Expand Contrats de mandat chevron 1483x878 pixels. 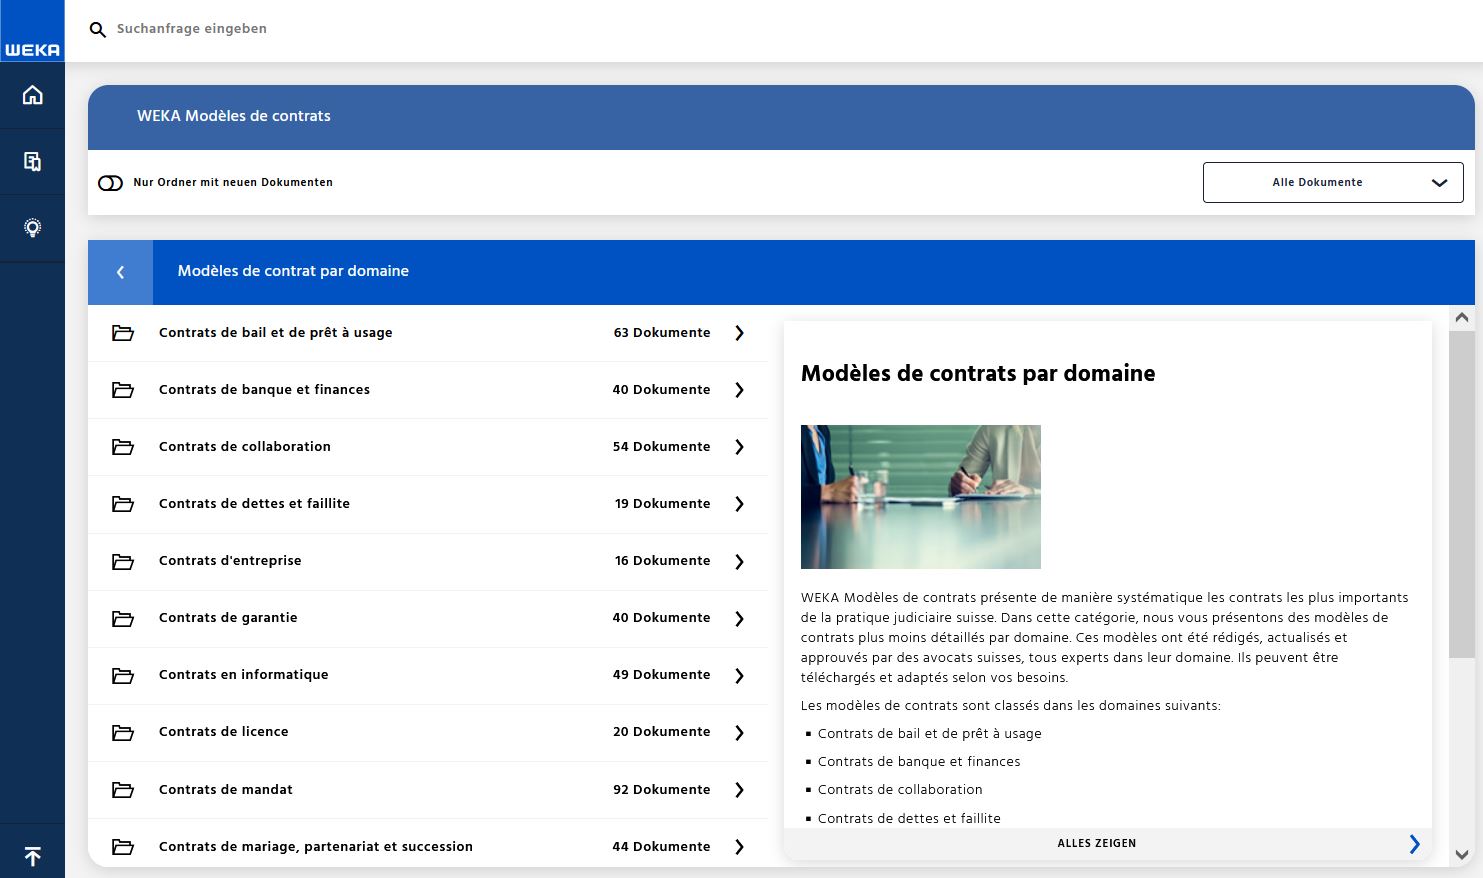(739, 790)
